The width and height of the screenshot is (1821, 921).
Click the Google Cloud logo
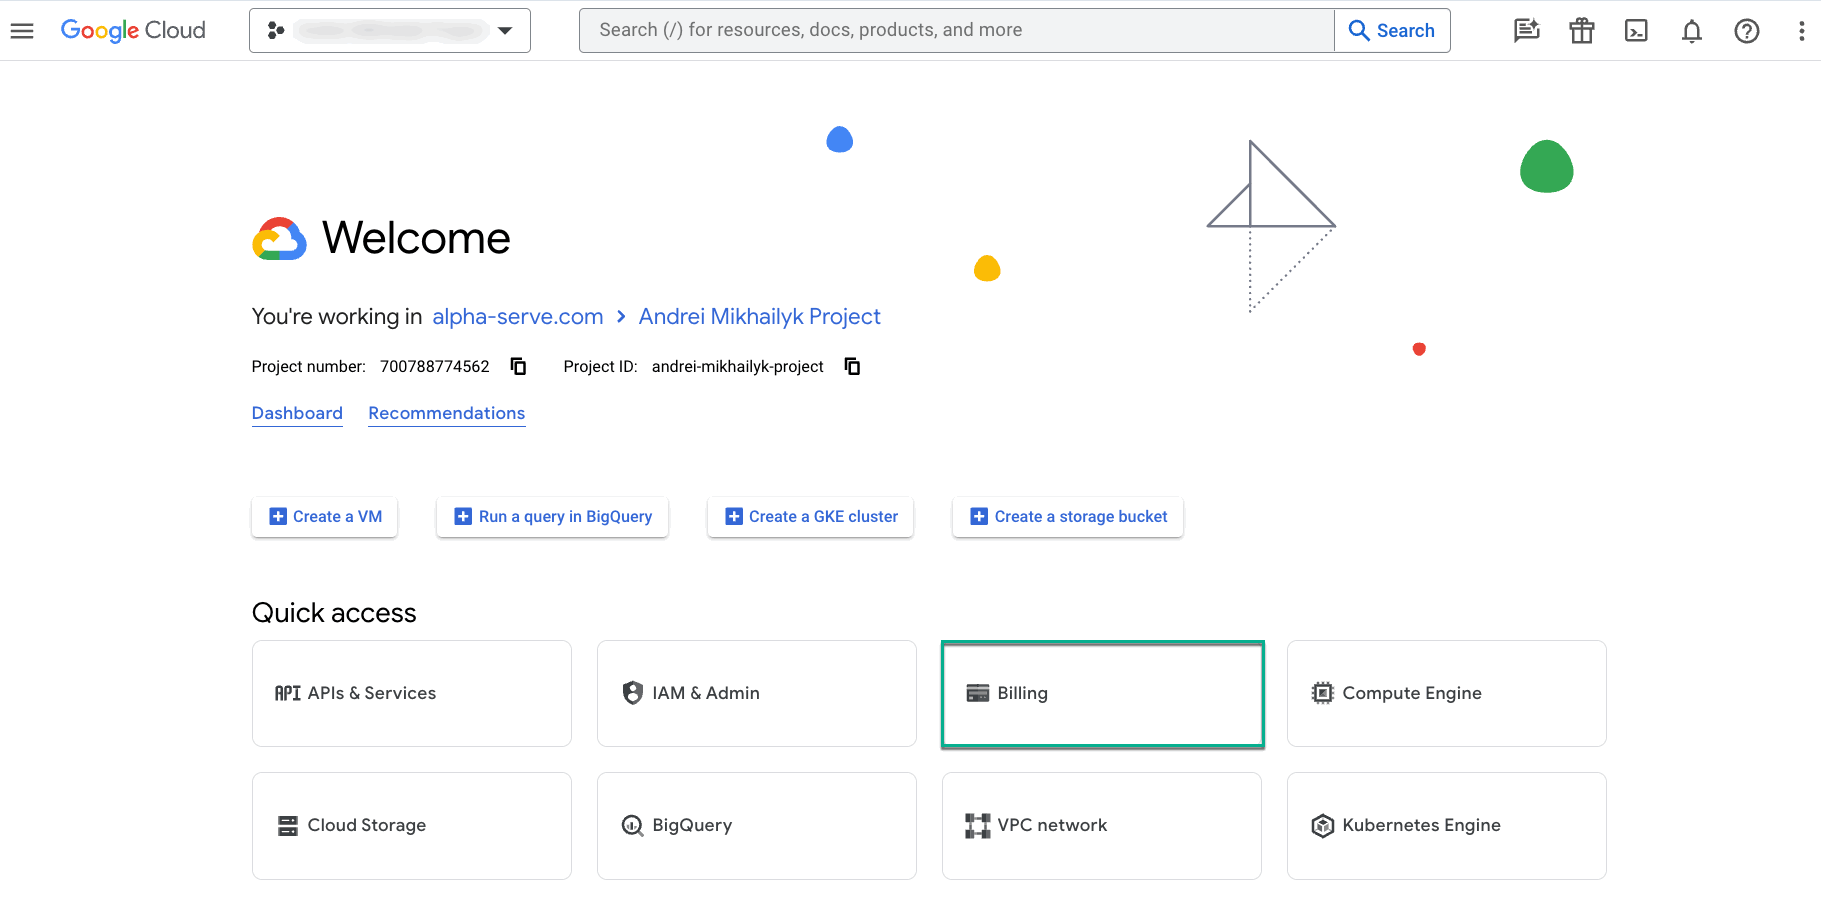tap(133, 30)
